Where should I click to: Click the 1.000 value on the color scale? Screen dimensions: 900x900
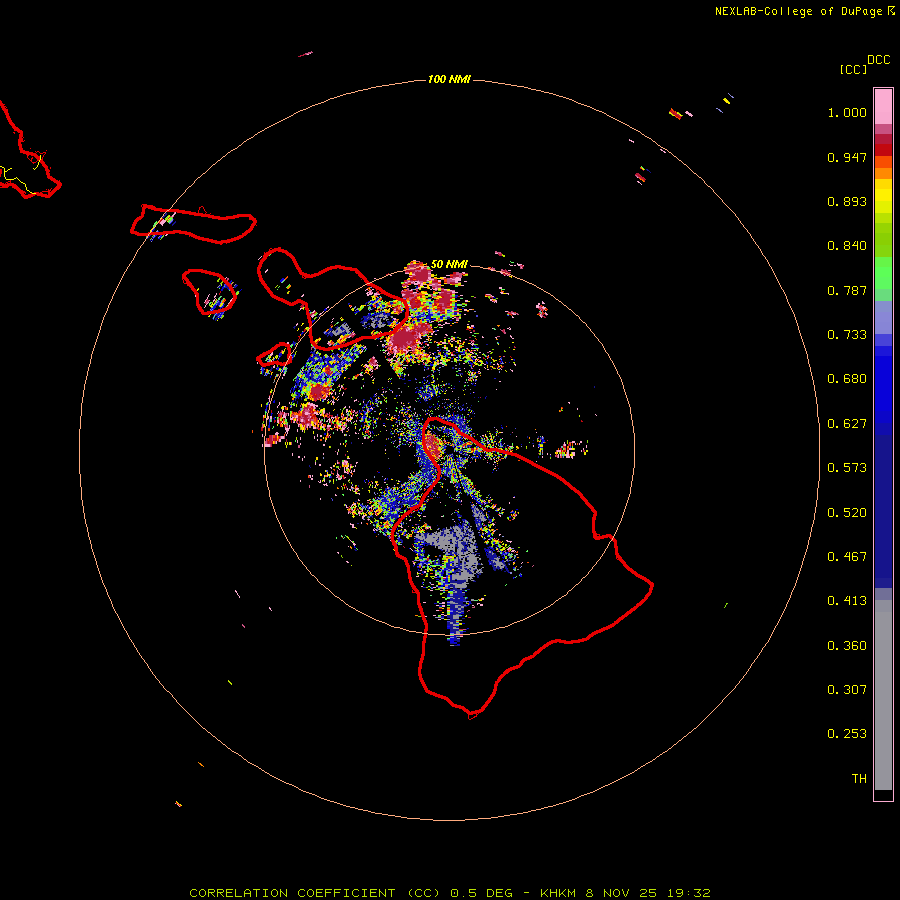847,112
